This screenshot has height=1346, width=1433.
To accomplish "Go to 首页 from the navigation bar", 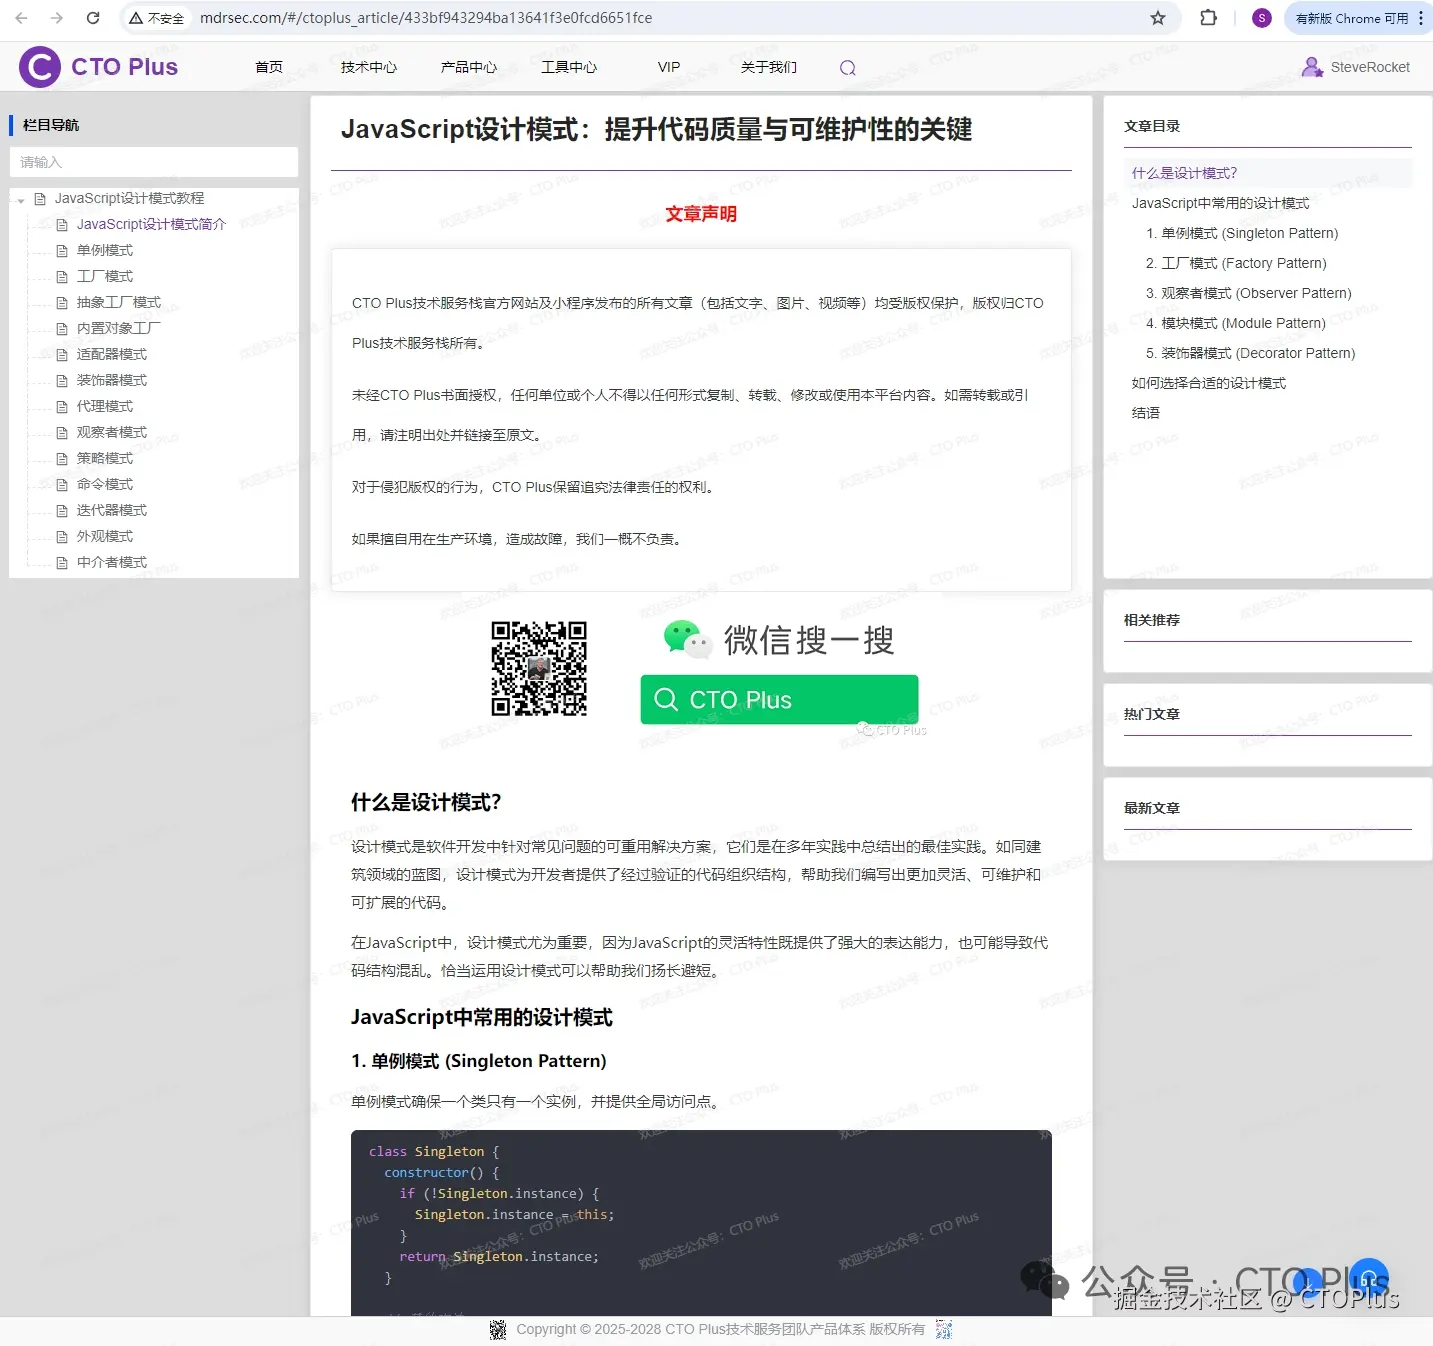I will point(268,67).
